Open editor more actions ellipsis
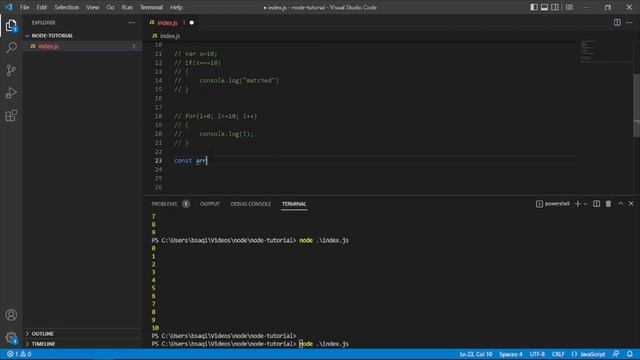 (629, 23)
